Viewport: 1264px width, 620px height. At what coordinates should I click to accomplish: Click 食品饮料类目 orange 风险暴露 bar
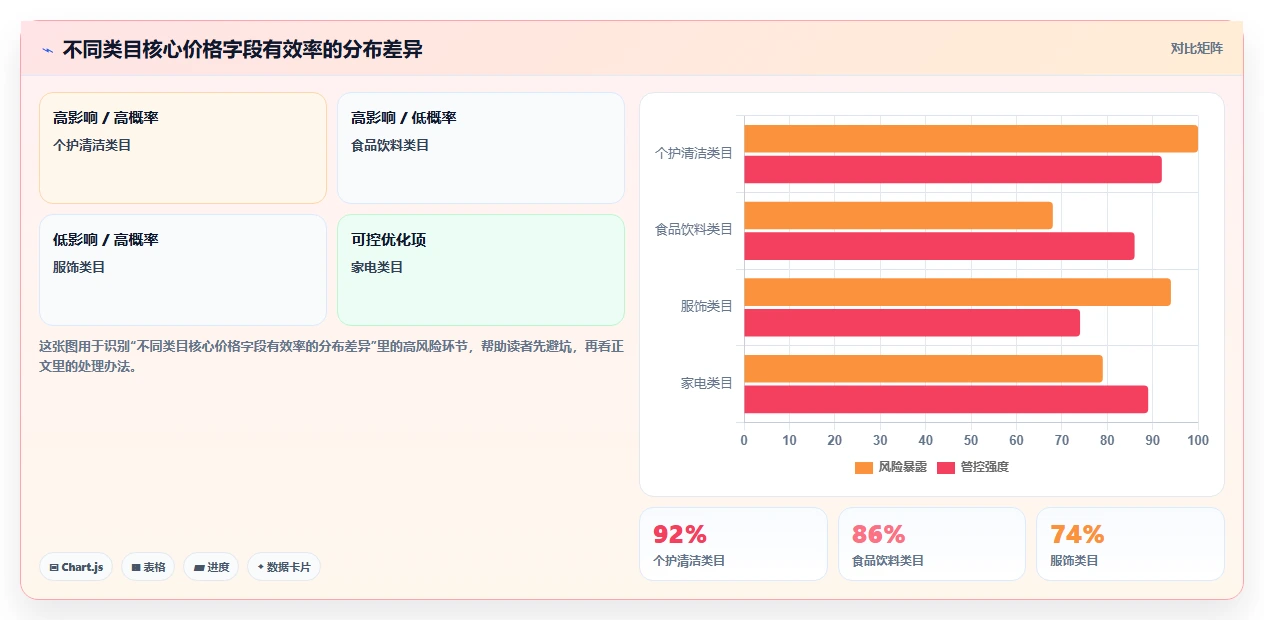coord(898,215)
